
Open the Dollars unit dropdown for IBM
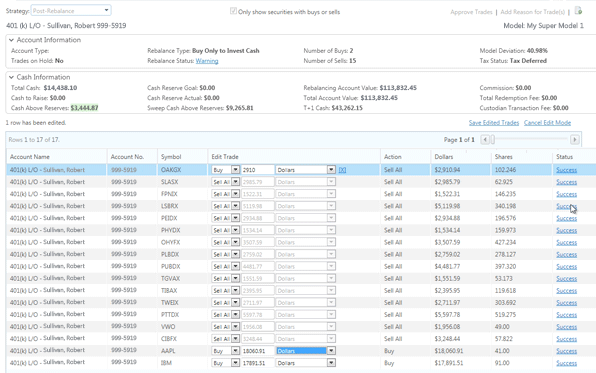[331, 363]
